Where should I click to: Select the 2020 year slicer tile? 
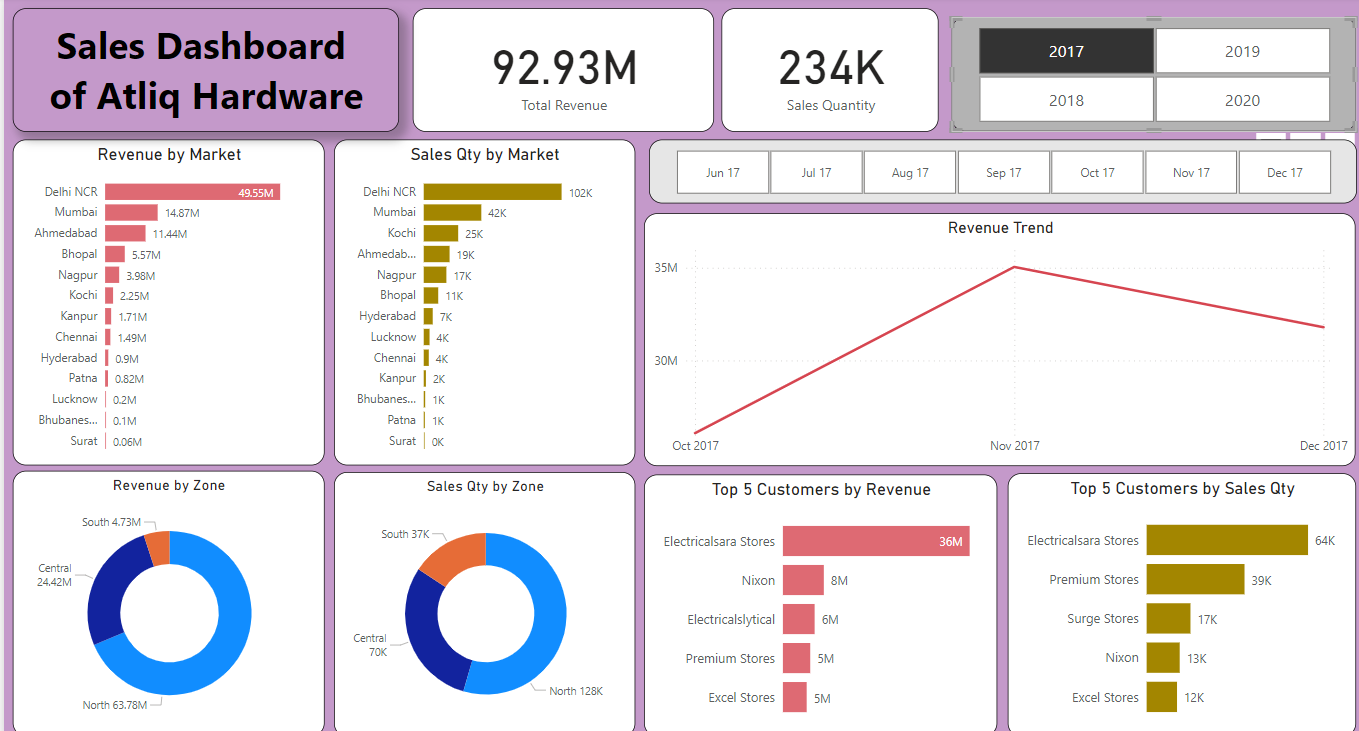(1242, 100)
